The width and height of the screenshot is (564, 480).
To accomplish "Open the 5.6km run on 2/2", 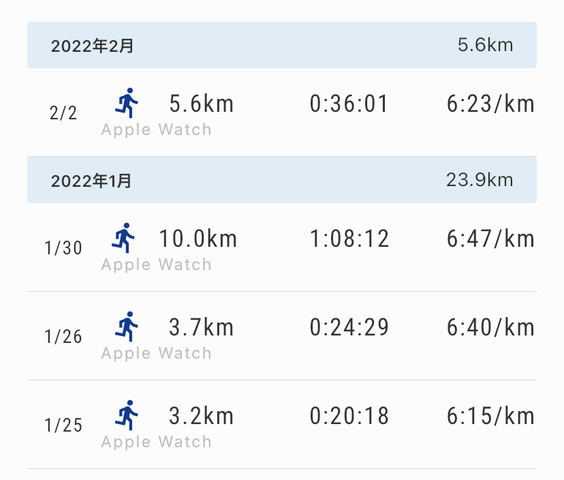I will tap(282, 112).
